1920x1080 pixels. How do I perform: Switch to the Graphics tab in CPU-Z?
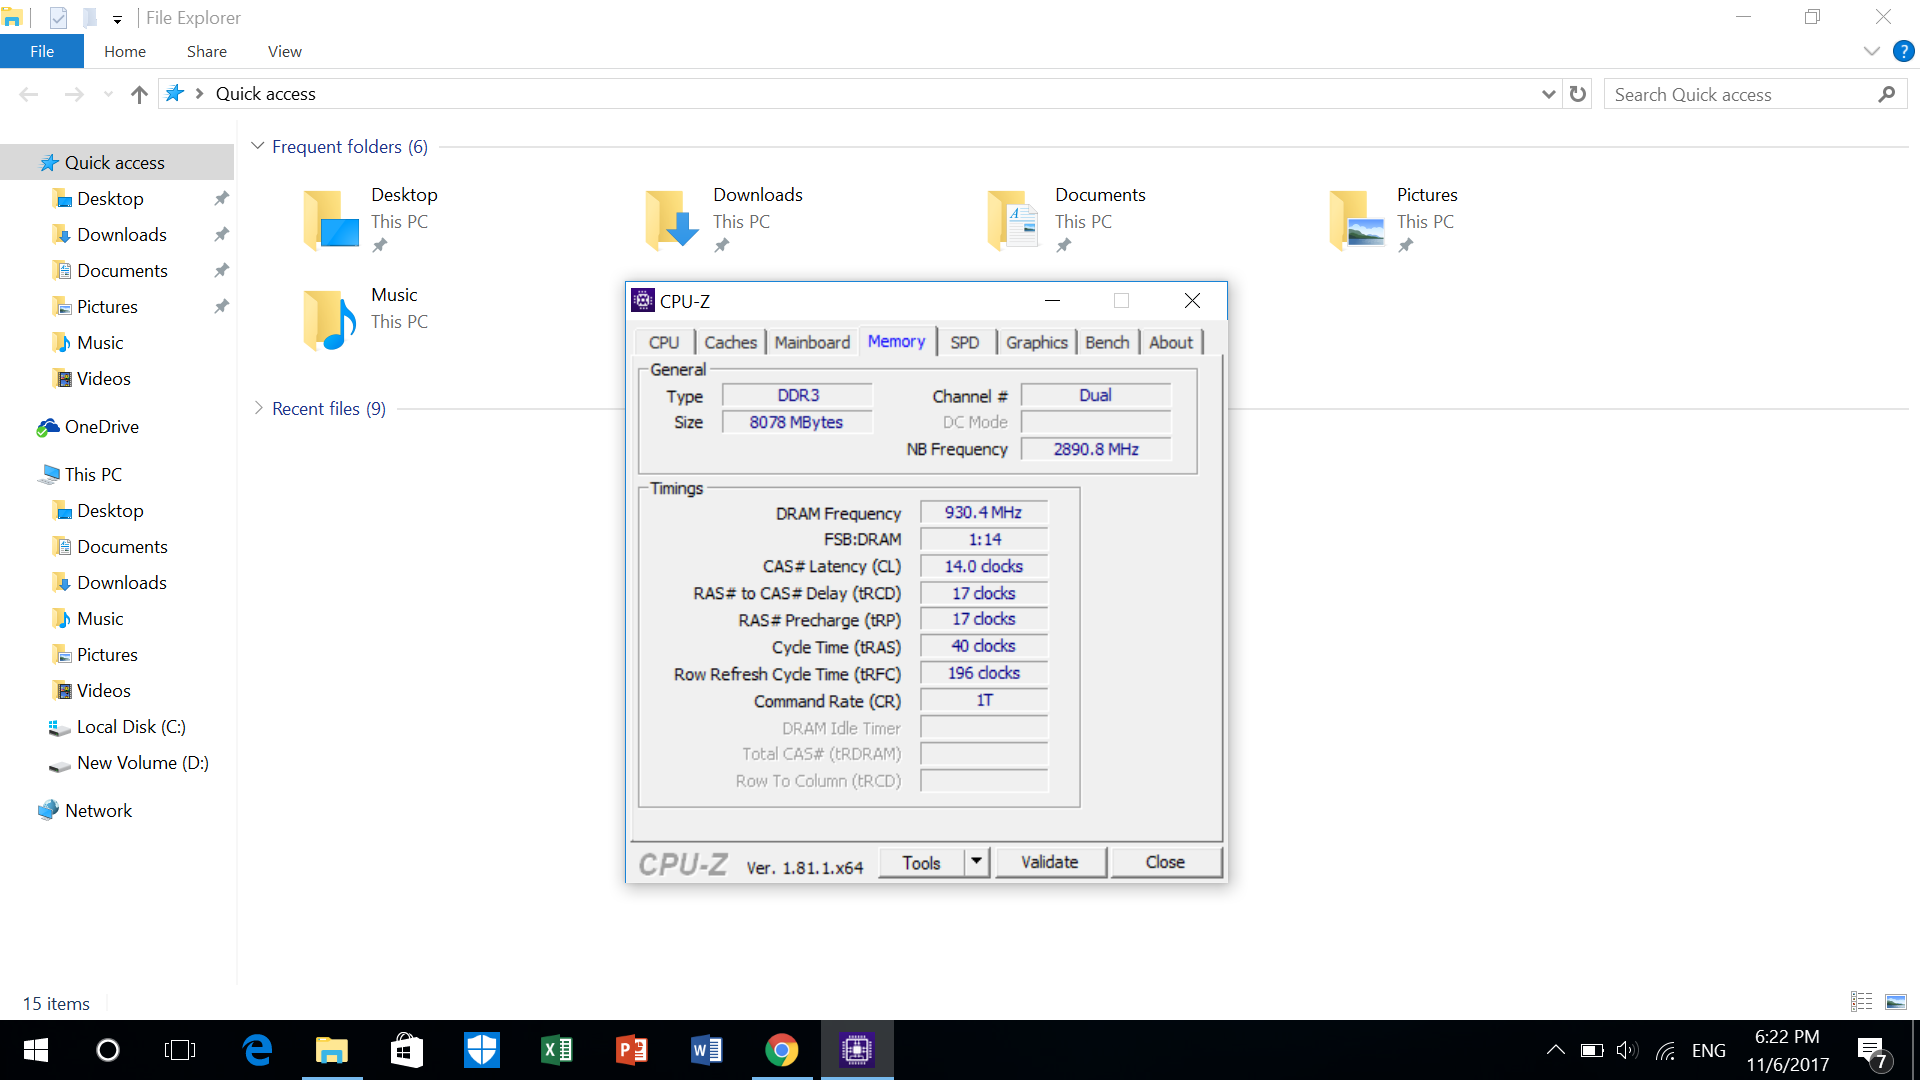pos(1036,342)
